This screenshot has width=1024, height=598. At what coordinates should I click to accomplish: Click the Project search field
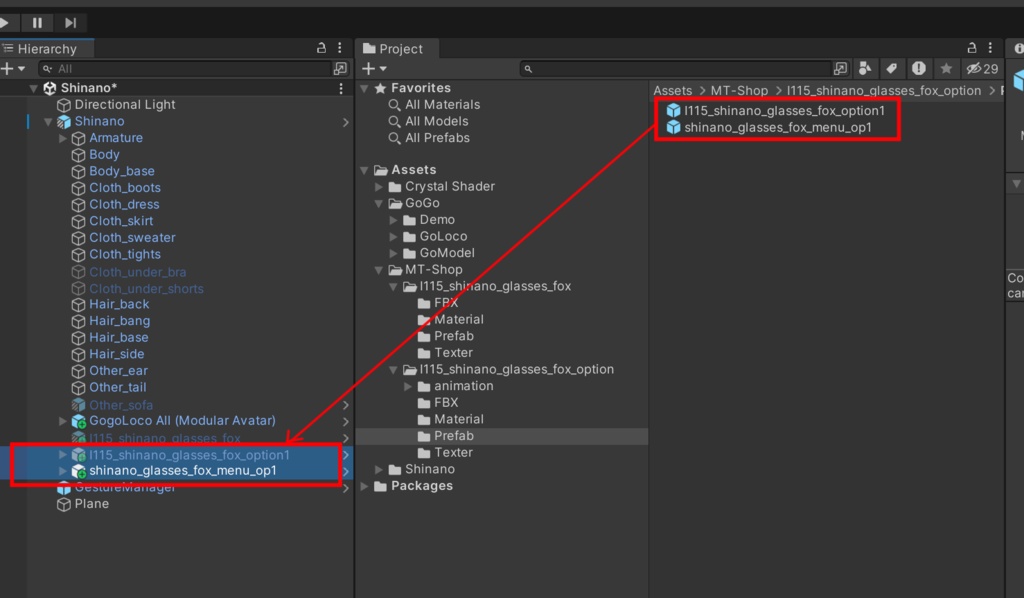[x=676, y=69]
